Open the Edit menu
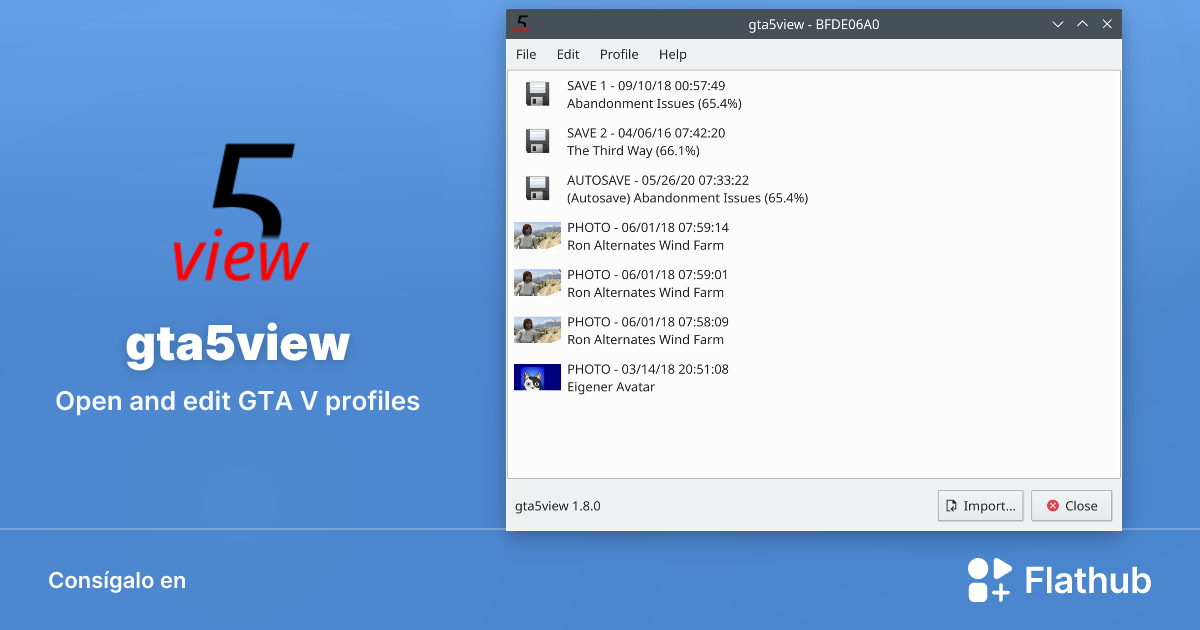 tap(567, 54)
